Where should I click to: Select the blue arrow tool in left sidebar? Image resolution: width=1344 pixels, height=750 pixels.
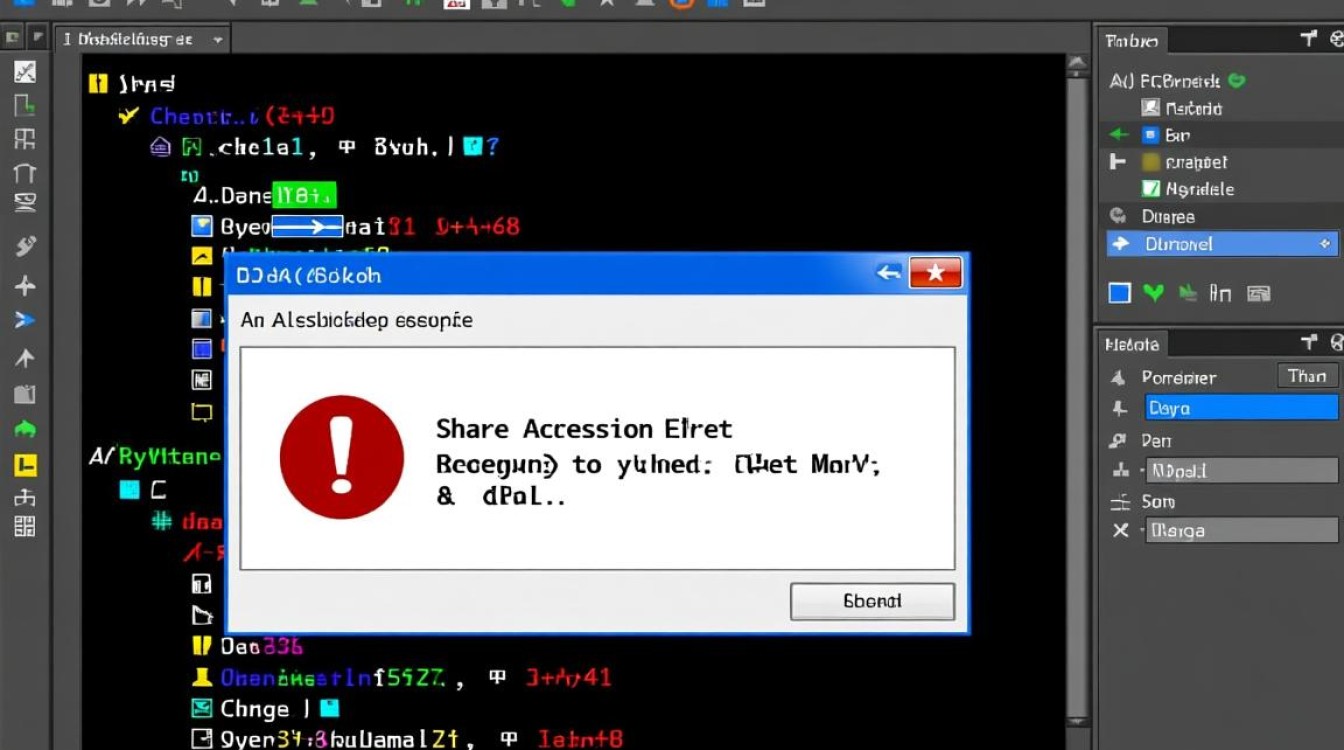coord(25,320)
